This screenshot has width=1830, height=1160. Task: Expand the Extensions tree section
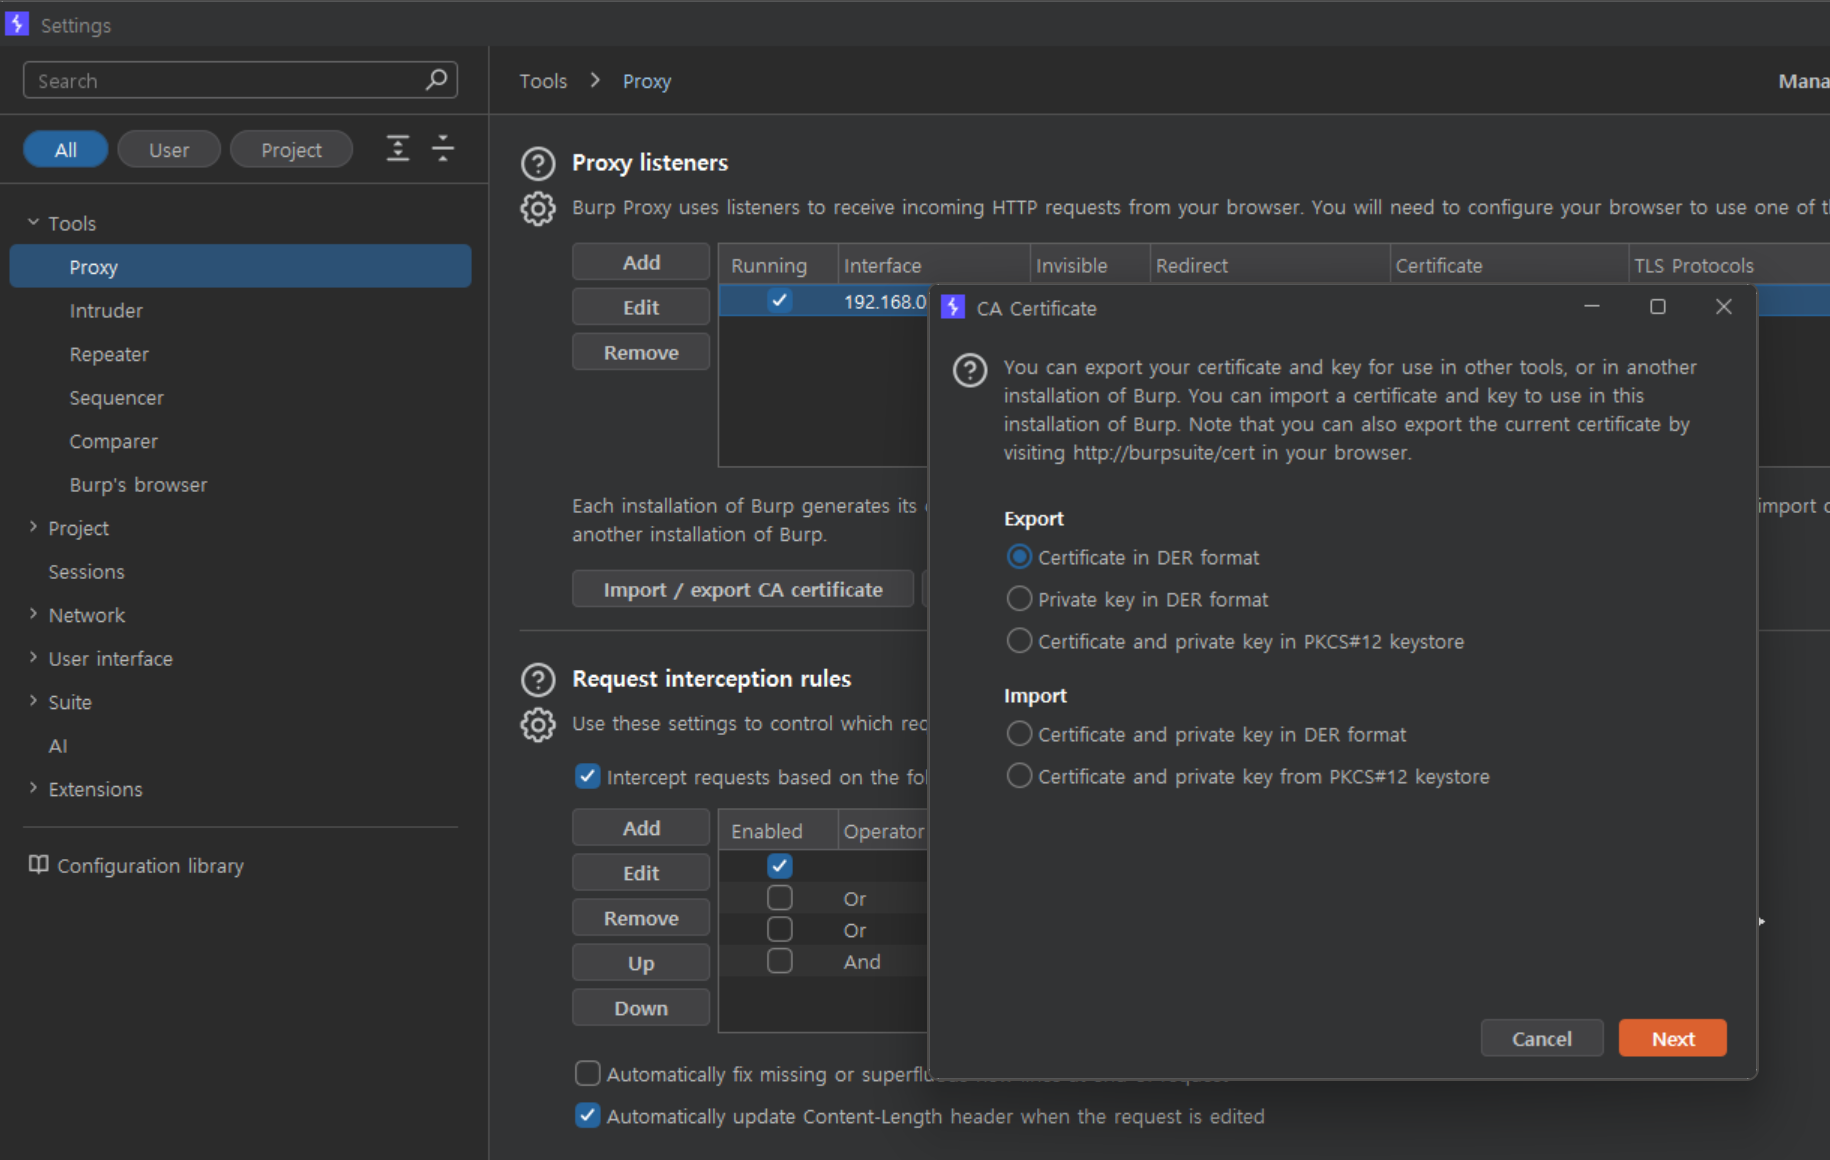(x=33, y=788)
